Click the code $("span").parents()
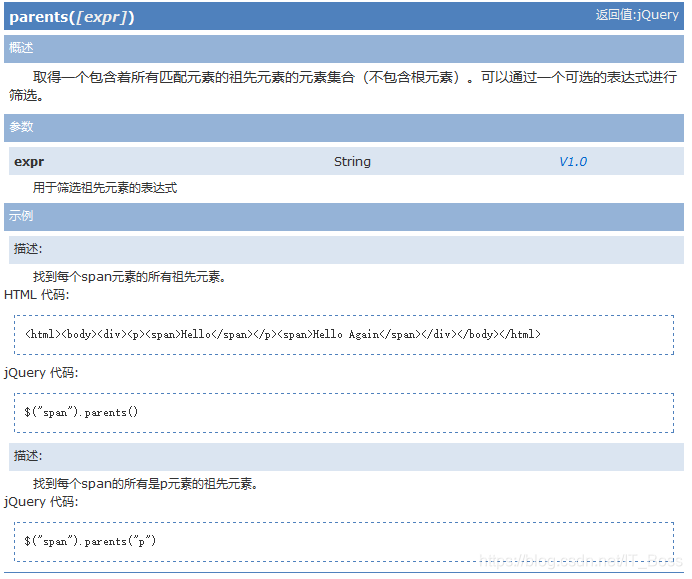 pyautogui.click(x=81, y=412)
